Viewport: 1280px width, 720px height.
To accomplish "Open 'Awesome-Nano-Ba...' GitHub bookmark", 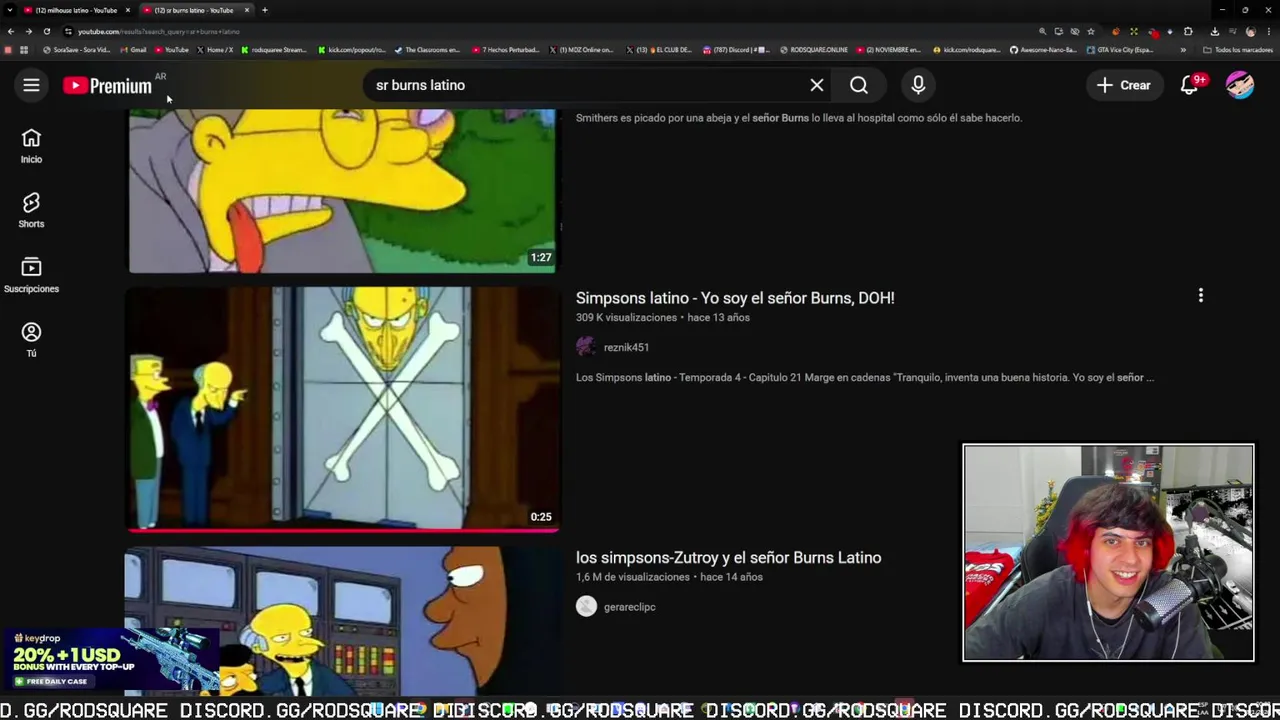I will click(x=1044, y=50).
